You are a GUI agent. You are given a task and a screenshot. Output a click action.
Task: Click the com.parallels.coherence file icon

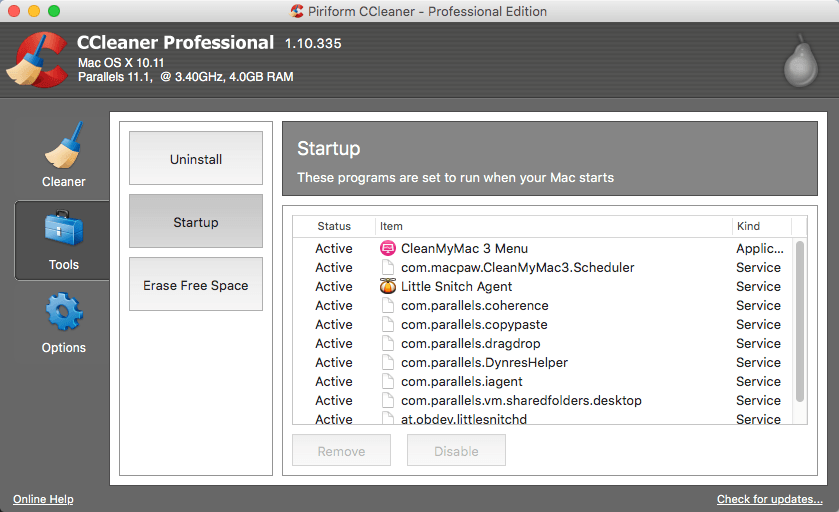click(x=388, y=305)
